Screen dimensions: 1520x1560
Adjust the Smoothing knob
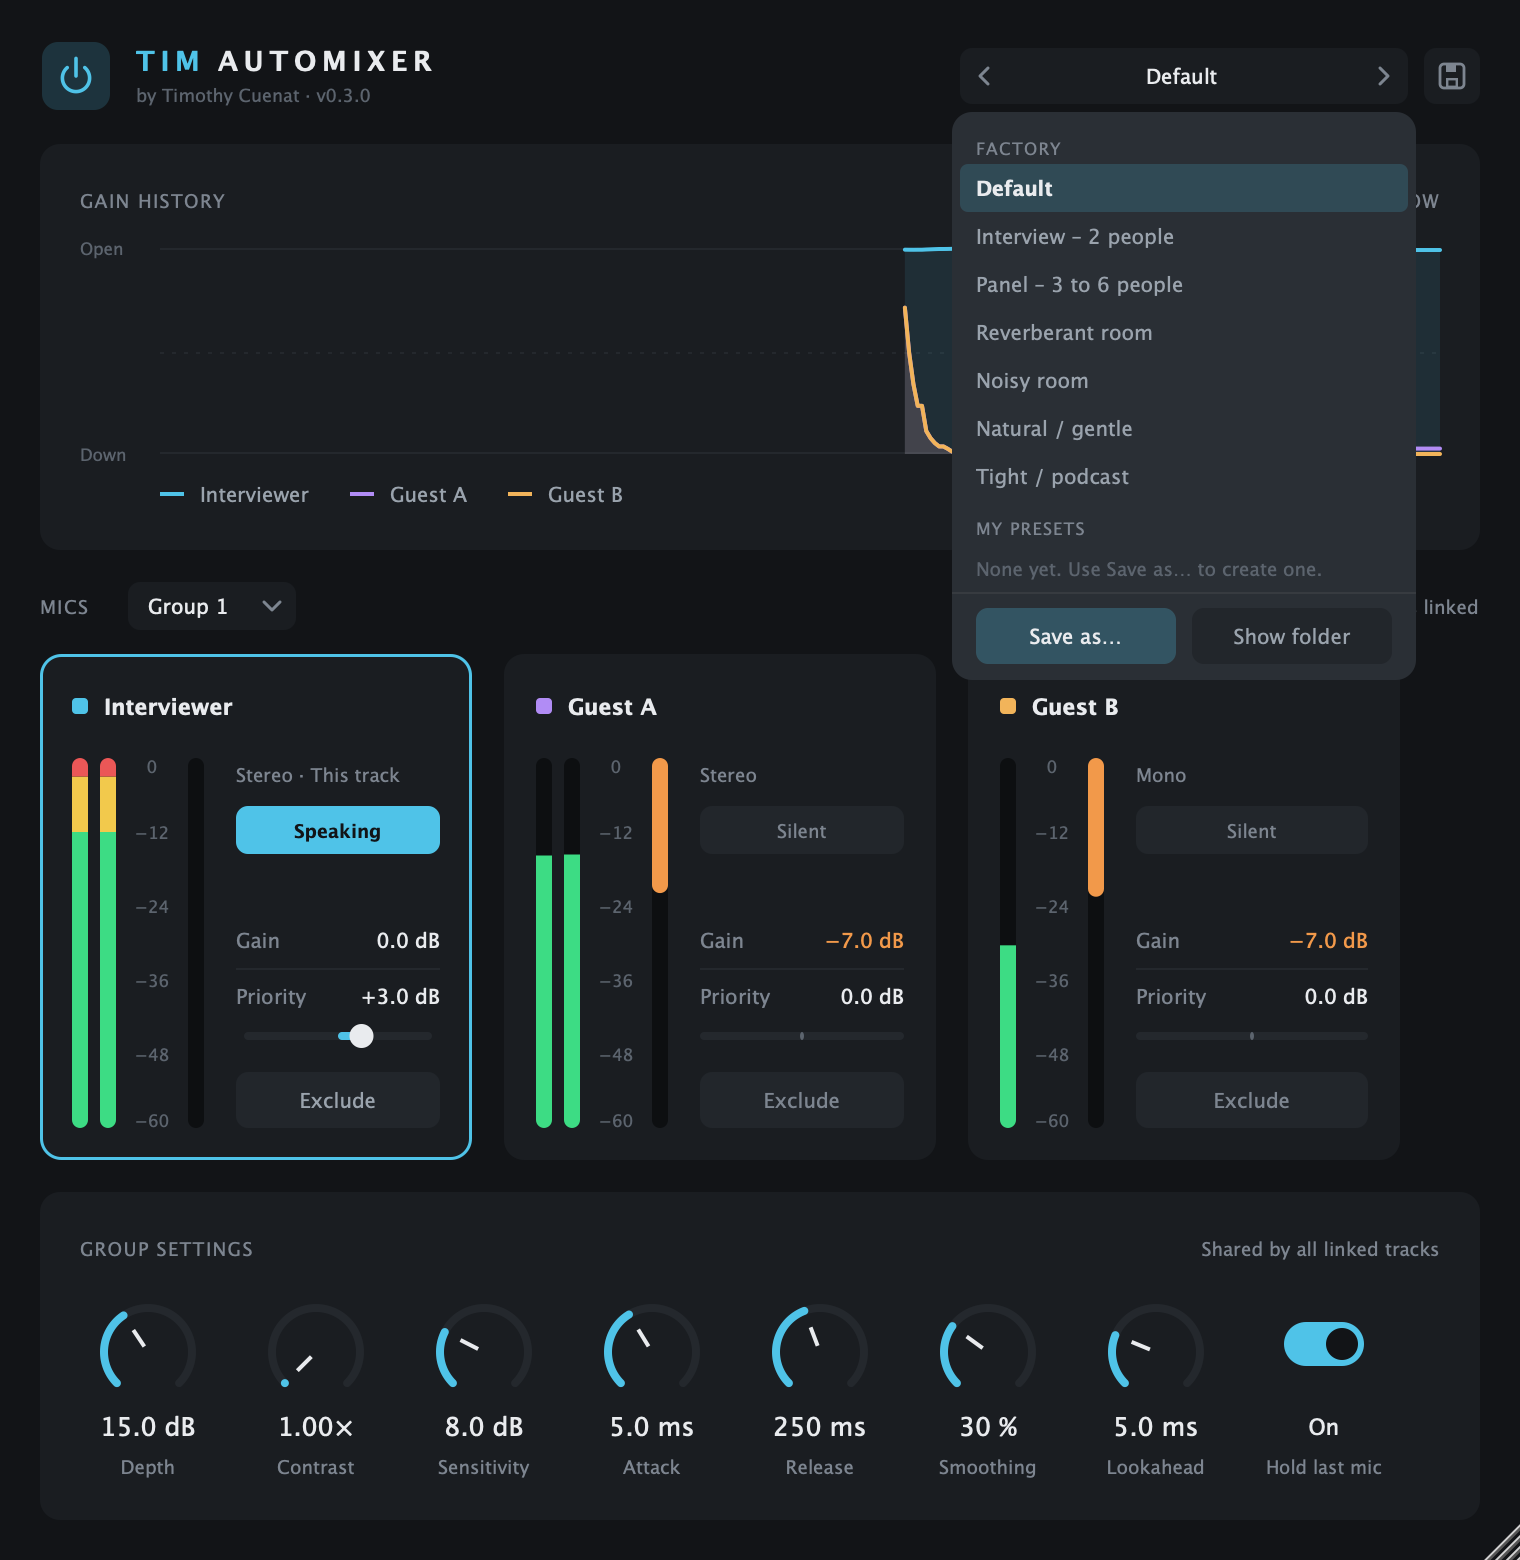click(988, 1348)
